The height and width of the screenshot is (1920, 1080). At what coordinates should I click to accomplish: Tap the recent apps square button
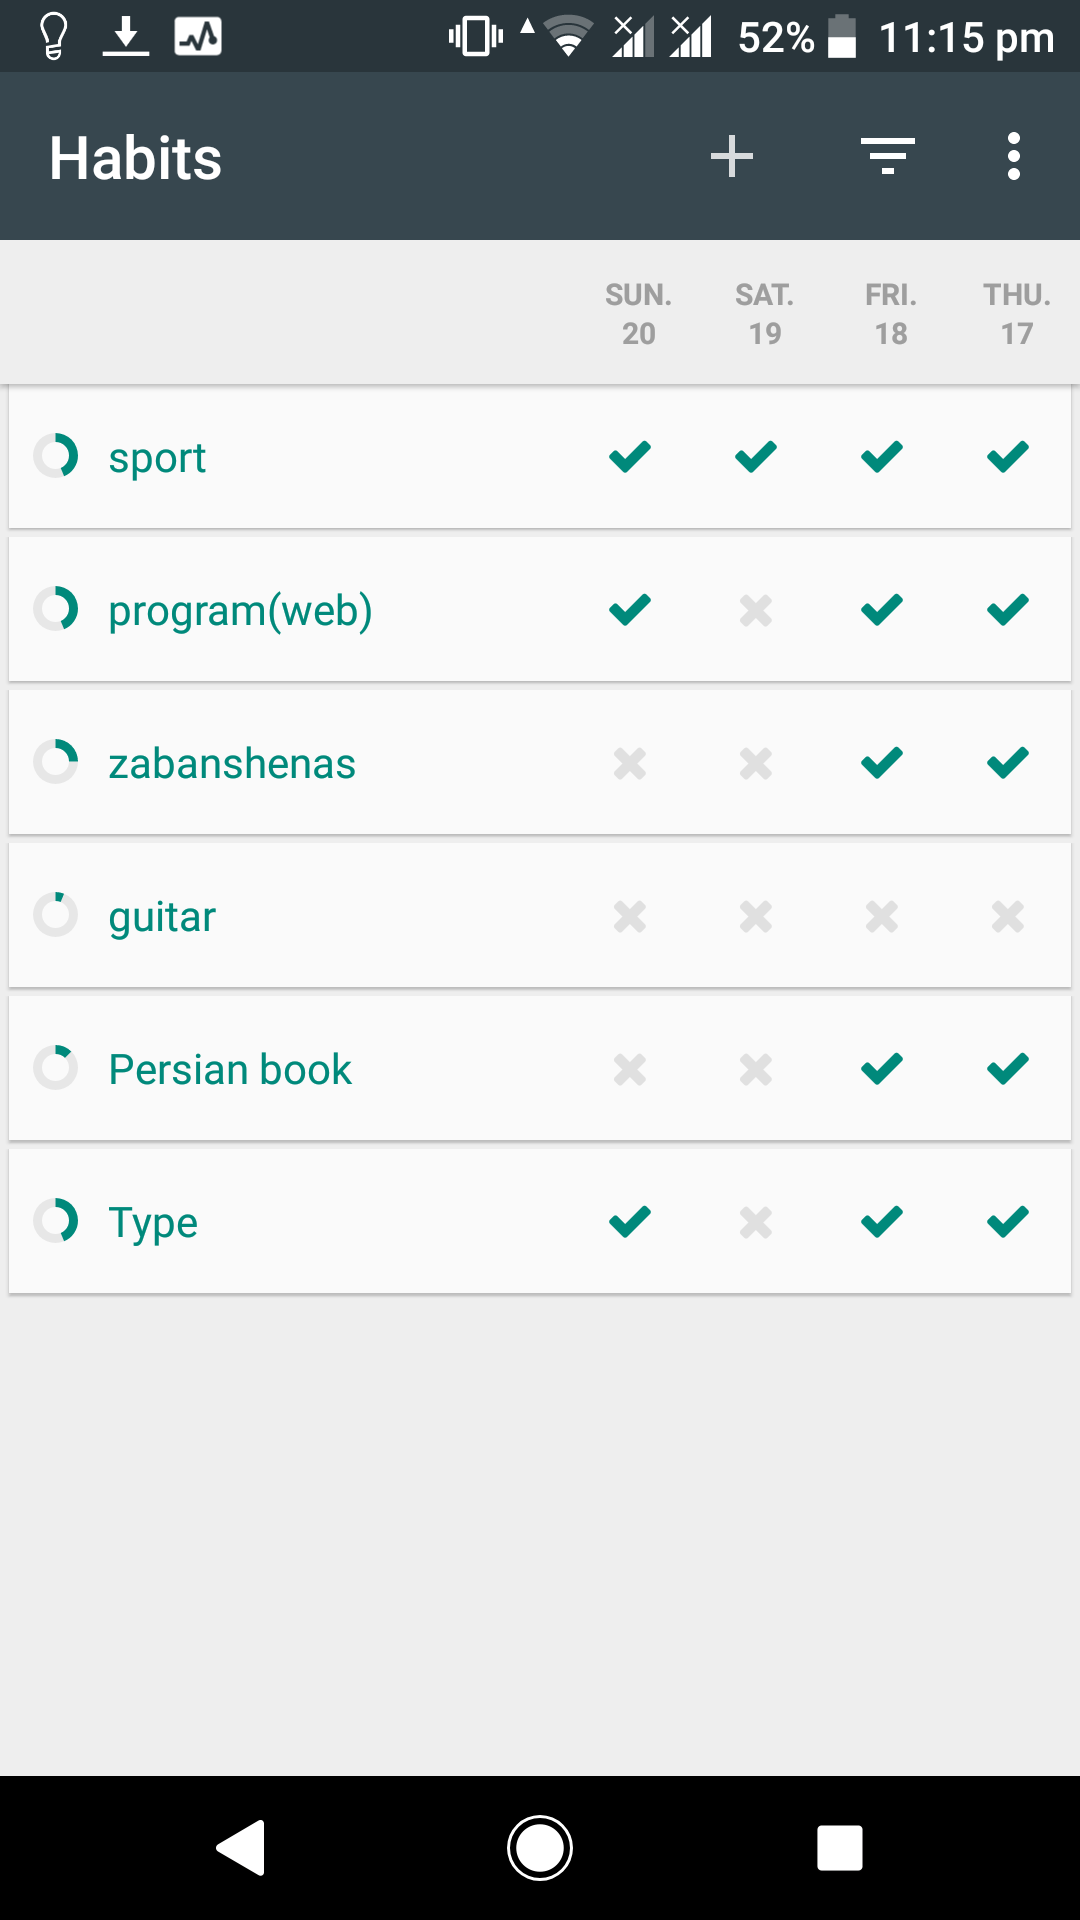pos(840,1848)
